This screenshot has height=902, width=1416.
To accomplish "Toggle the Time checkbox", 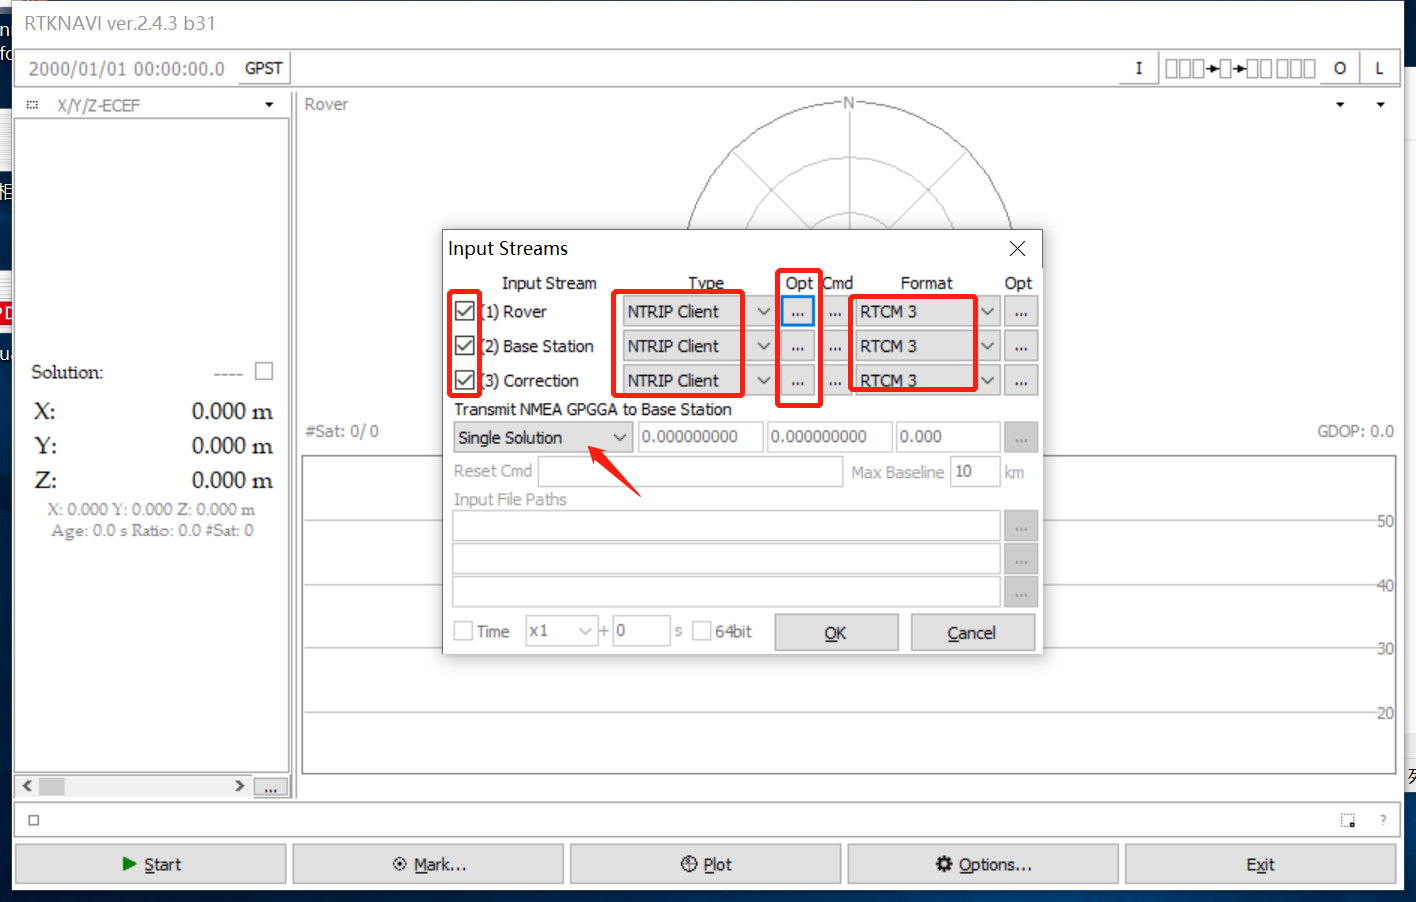I will (463, 631).
